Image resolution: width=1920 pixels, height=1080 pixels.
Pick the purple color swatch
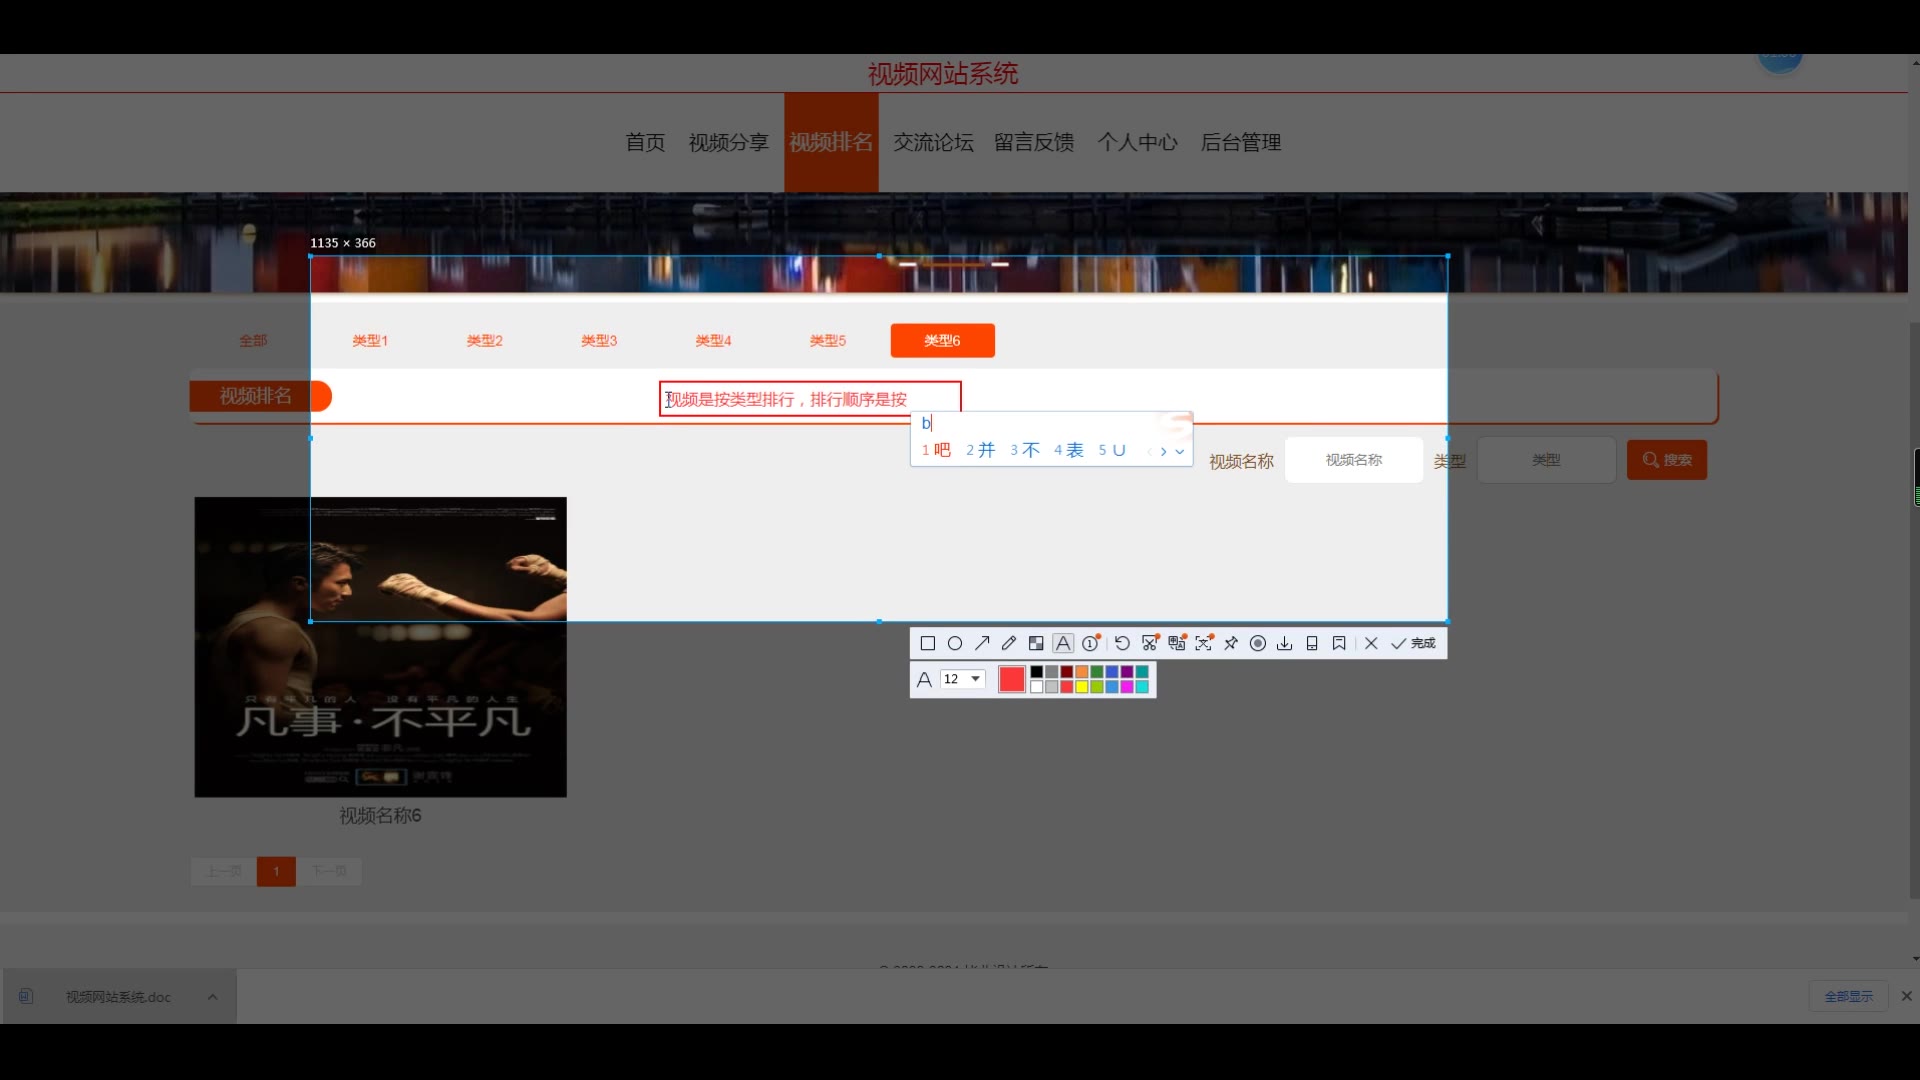click(x=1127, y=672)
